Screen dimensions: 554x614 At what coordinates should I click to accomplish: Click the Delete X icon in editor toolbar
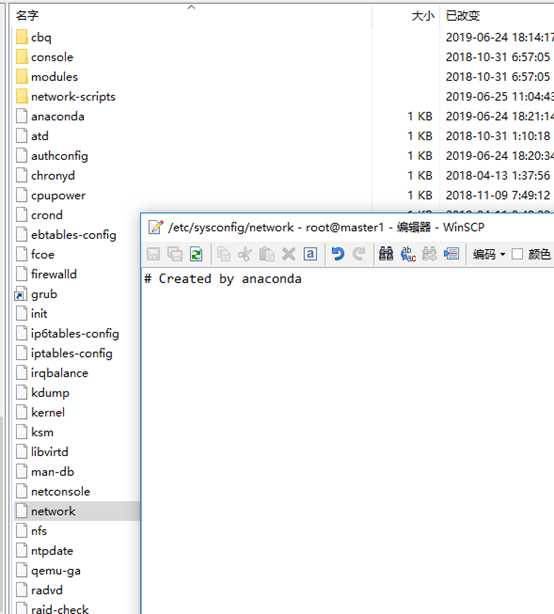(x=289, y=254)
